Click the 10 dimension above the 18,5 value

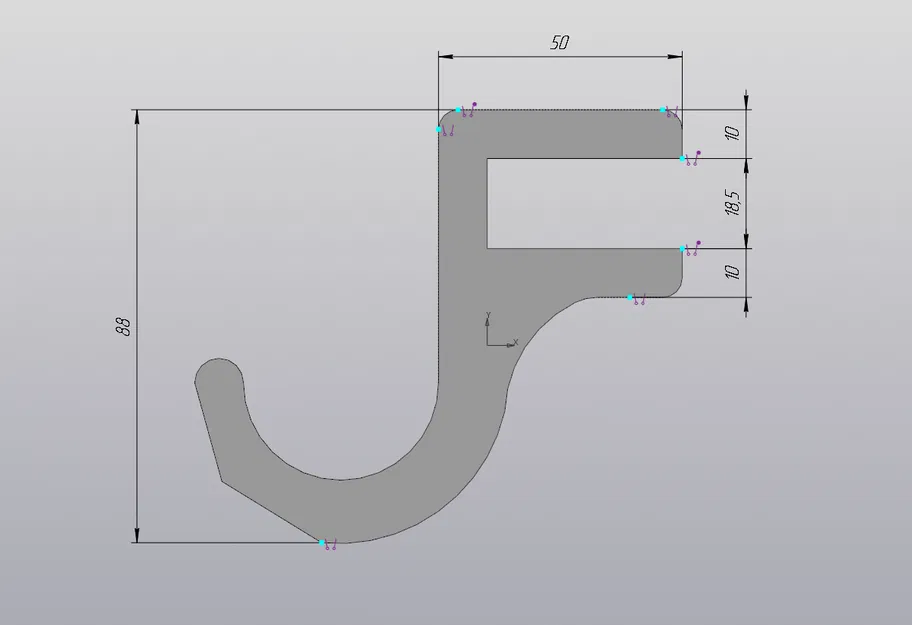[x=733, y=133]
